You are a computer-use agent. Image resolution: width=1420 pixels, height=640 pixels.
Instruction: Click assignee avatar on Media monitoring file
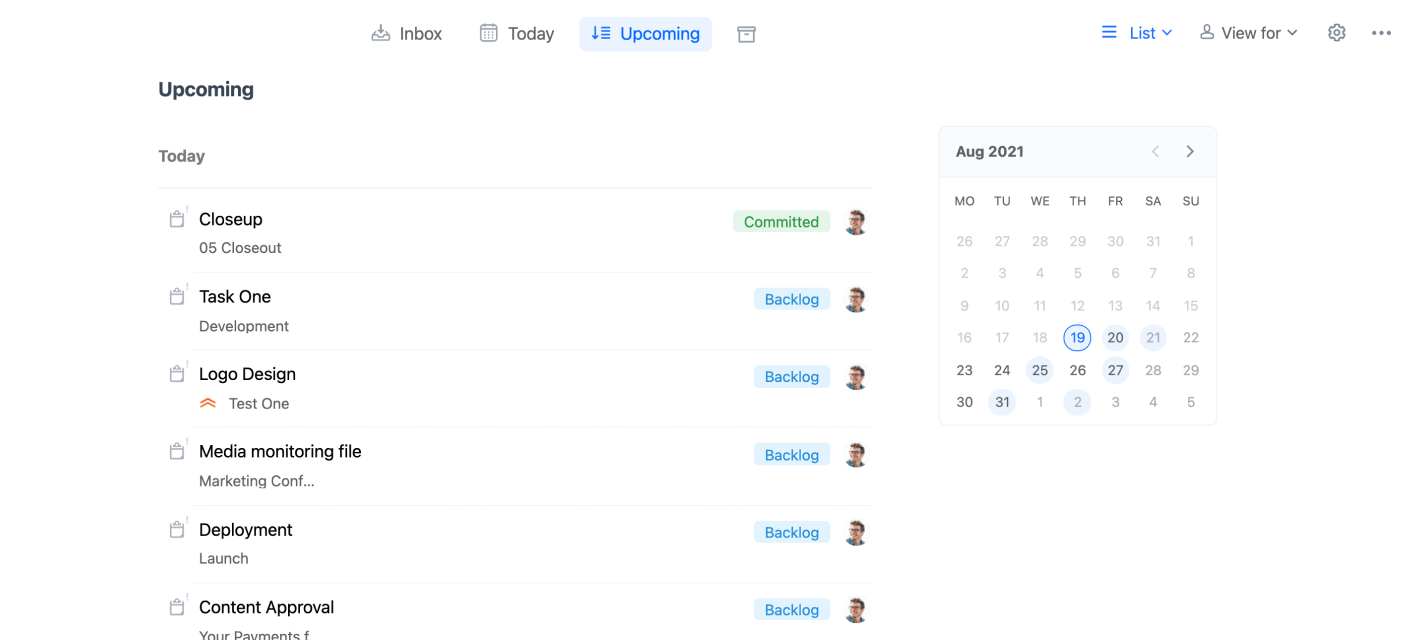point(855,455)
